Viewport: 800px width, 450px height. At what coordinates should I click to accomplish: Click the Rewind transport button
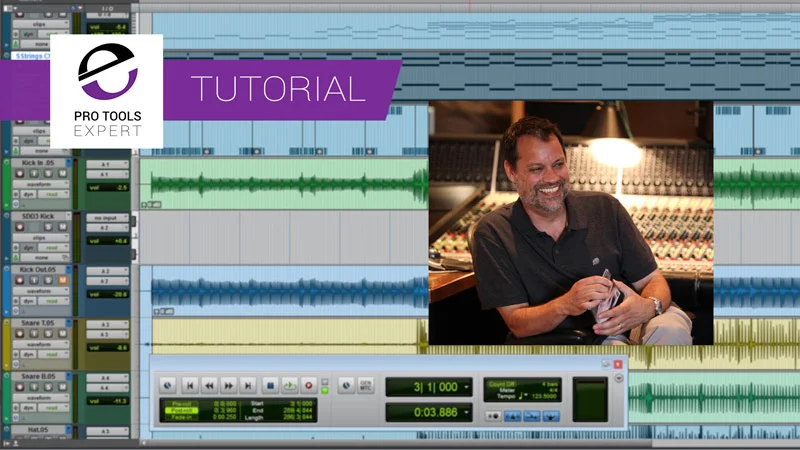click(209, 386)
